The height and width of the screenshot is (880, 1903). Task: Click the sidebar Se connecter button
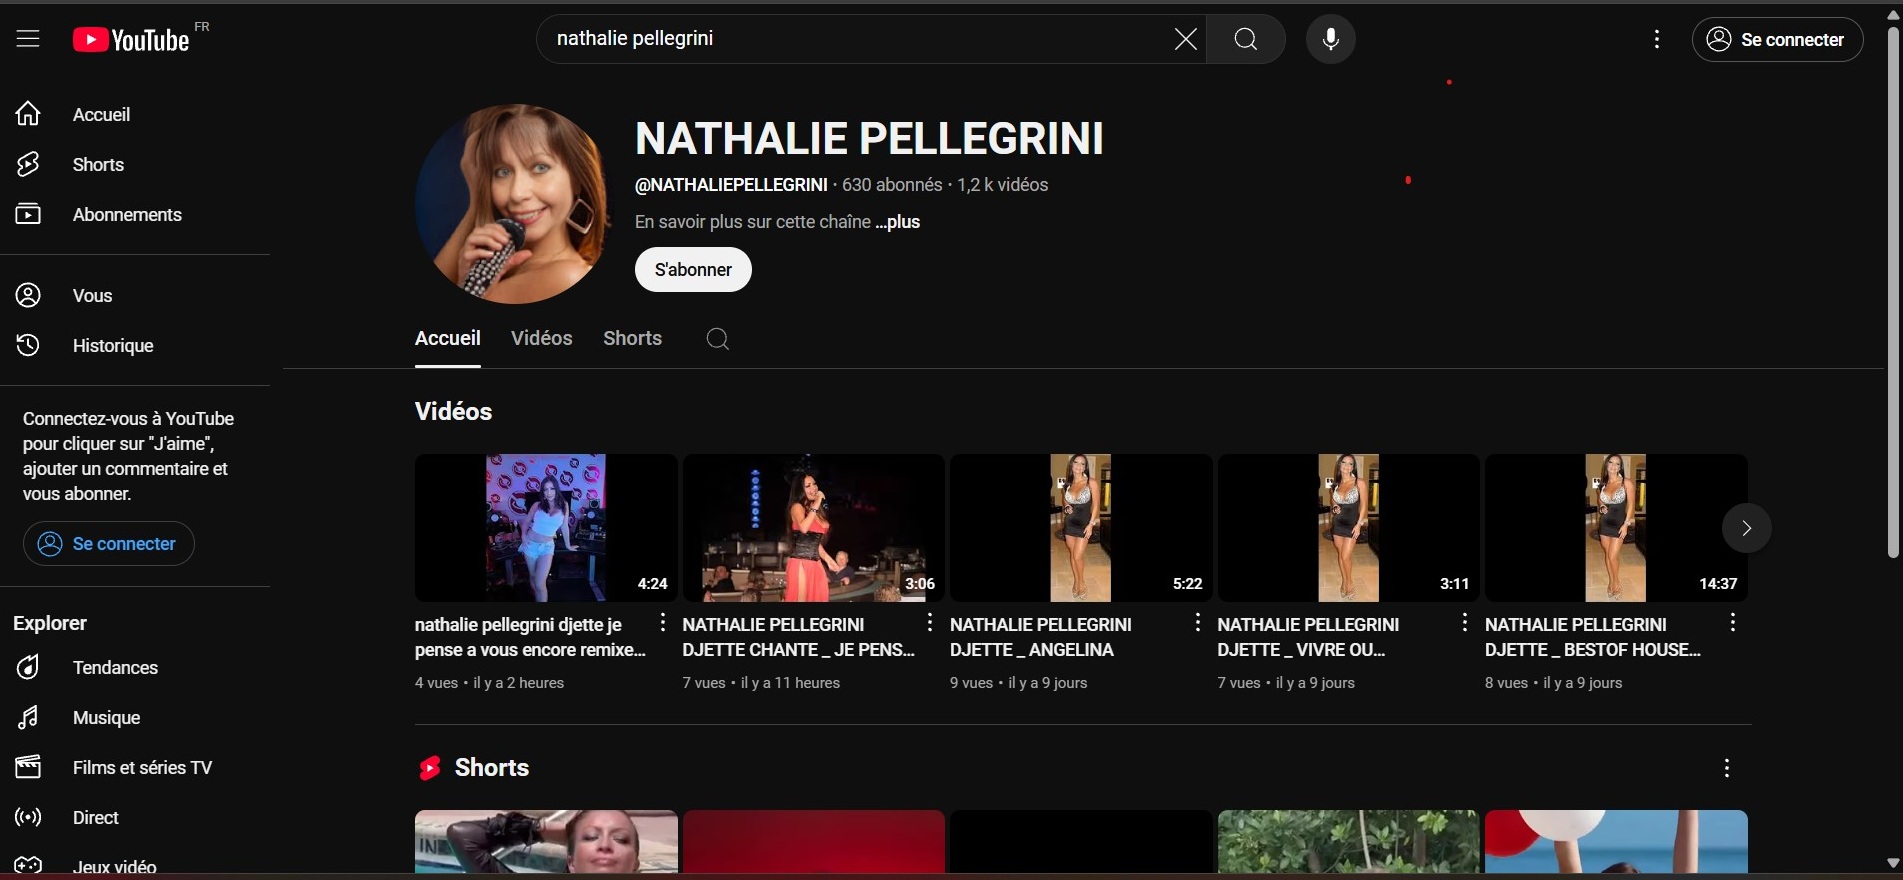point(108,543)
